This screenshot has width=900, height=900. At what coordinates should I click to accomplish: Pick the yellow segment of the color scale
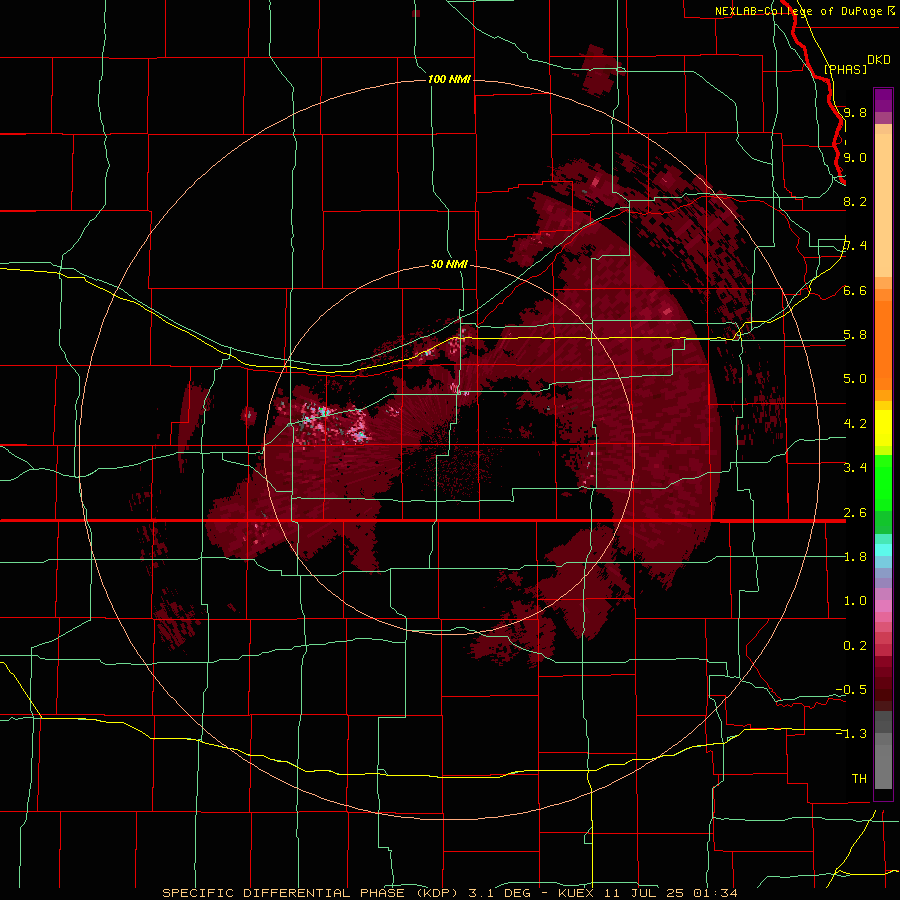883,428
